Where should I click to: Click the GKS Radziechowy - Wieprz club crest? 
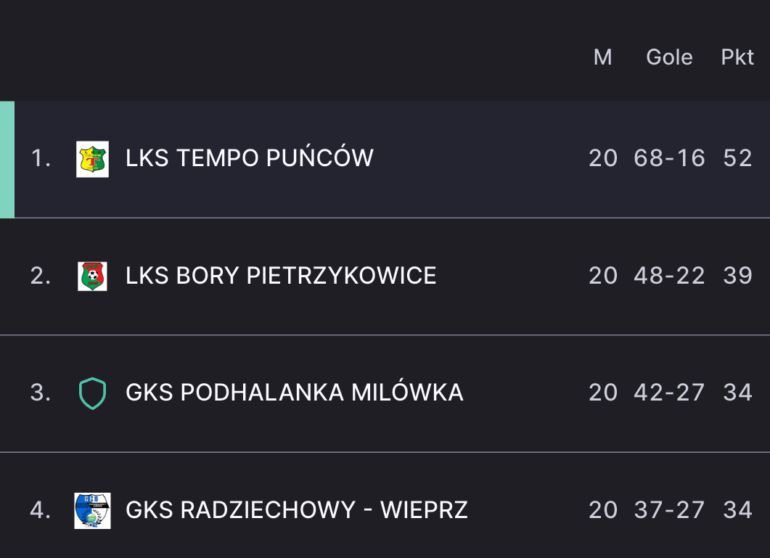[x=92, y=511]
